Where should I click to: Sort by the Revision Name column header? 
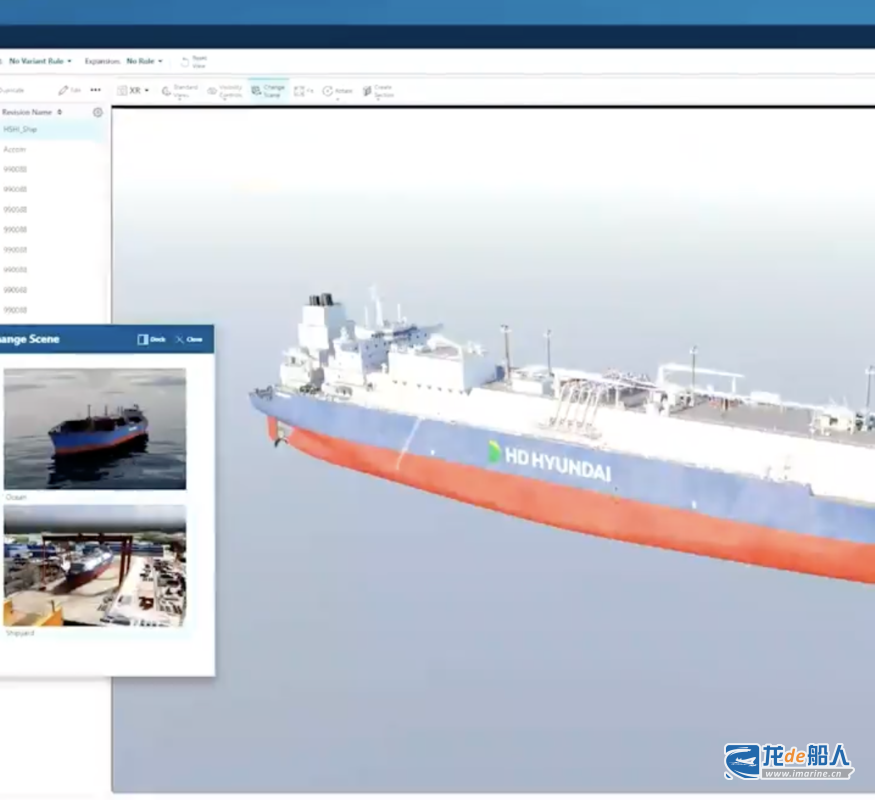[28, 112]
